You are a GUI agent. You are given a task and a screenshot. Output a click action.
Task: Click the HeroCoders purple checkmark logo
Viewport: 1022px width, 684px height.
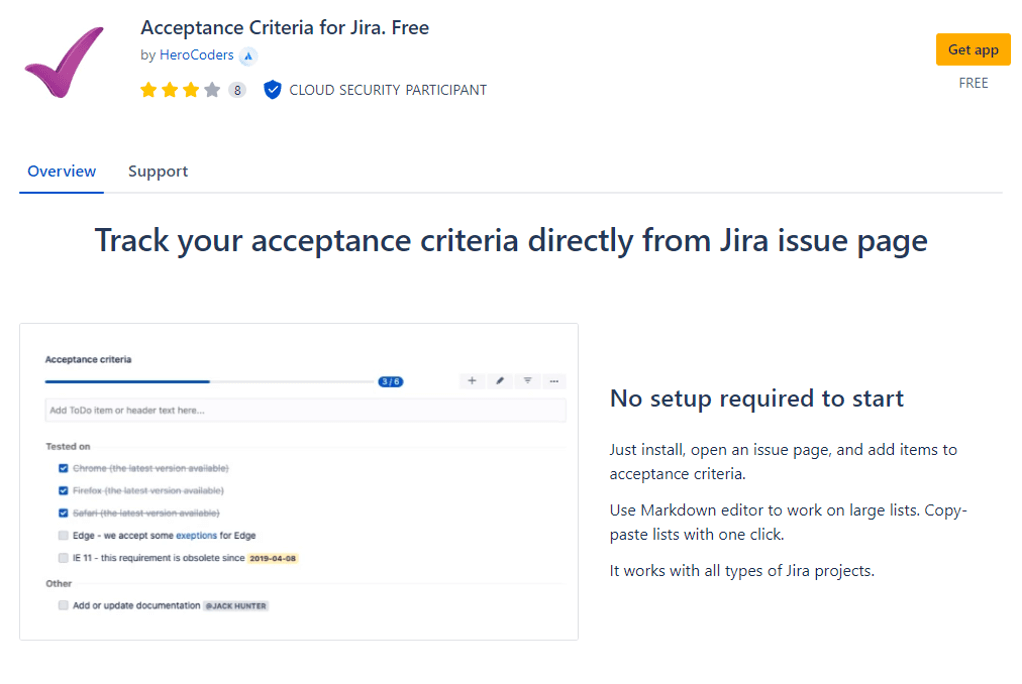click(x=62, y=62)
